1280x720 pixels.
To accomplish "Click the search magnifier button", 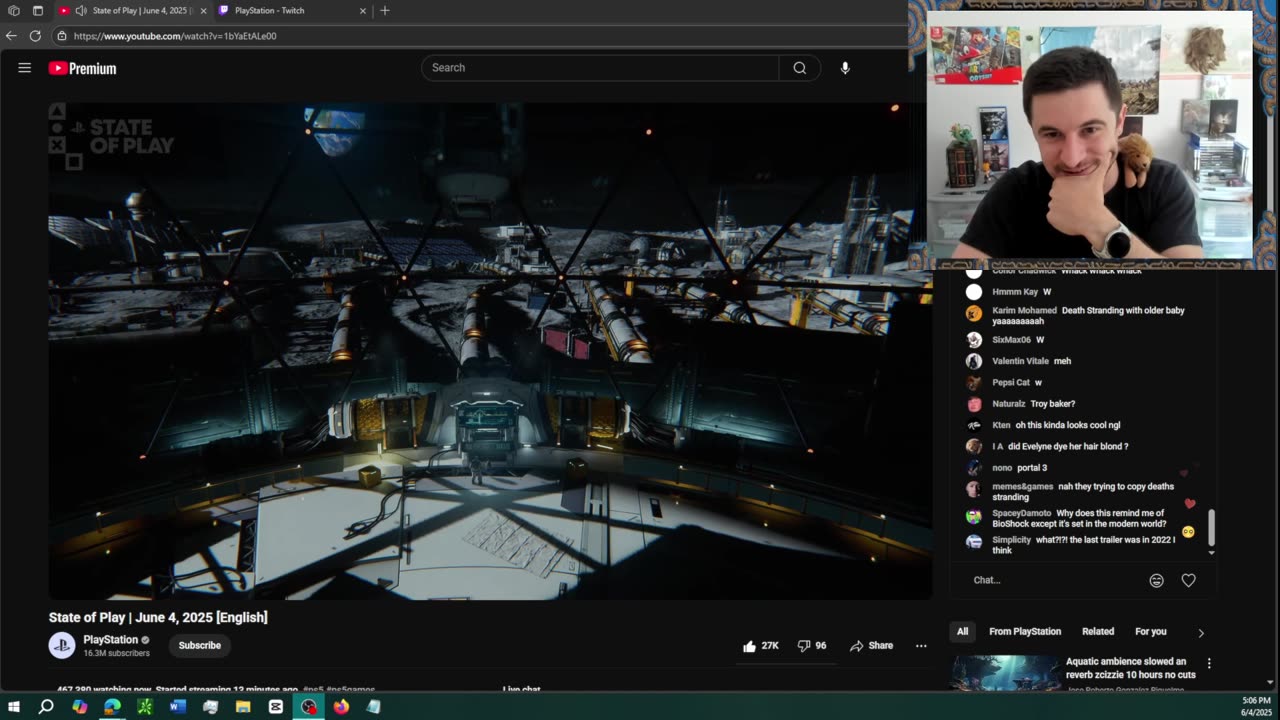I will [799, 68].
